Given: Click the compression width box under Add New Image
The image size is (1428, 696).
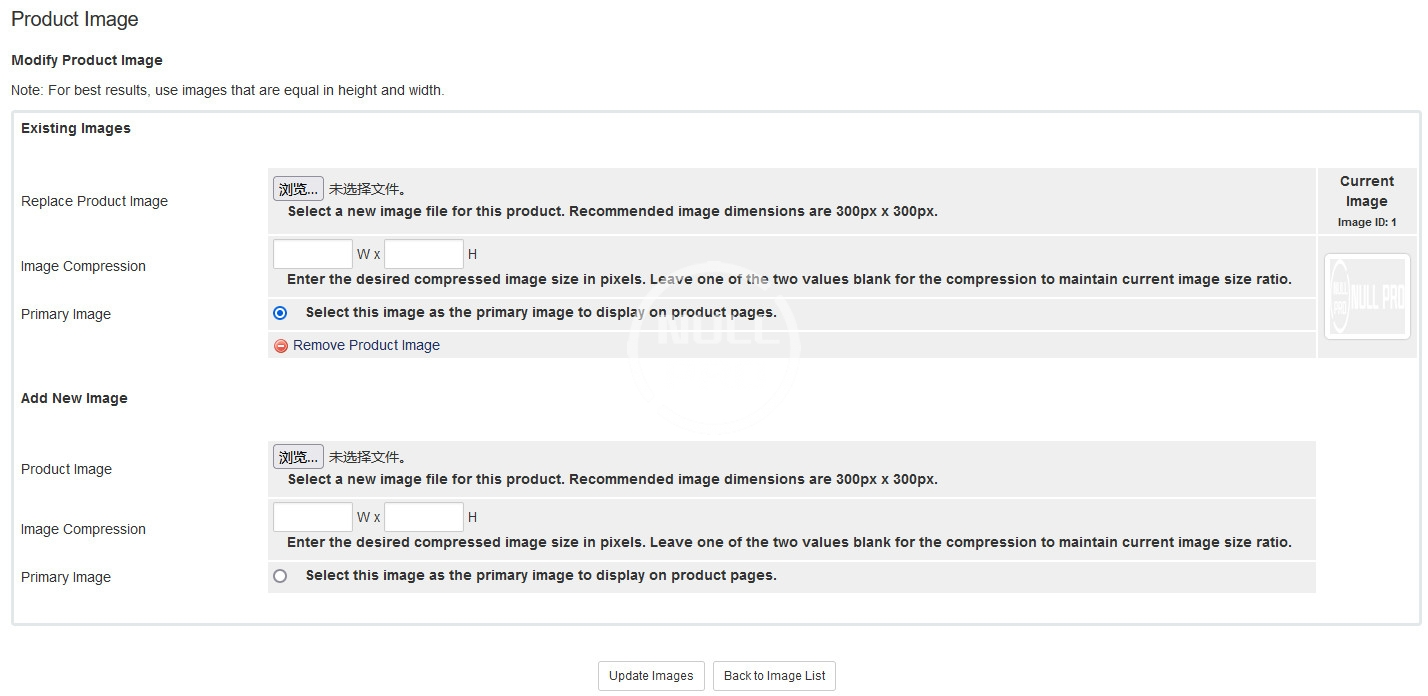Looking at the screenshot, I should click(313, 517).
